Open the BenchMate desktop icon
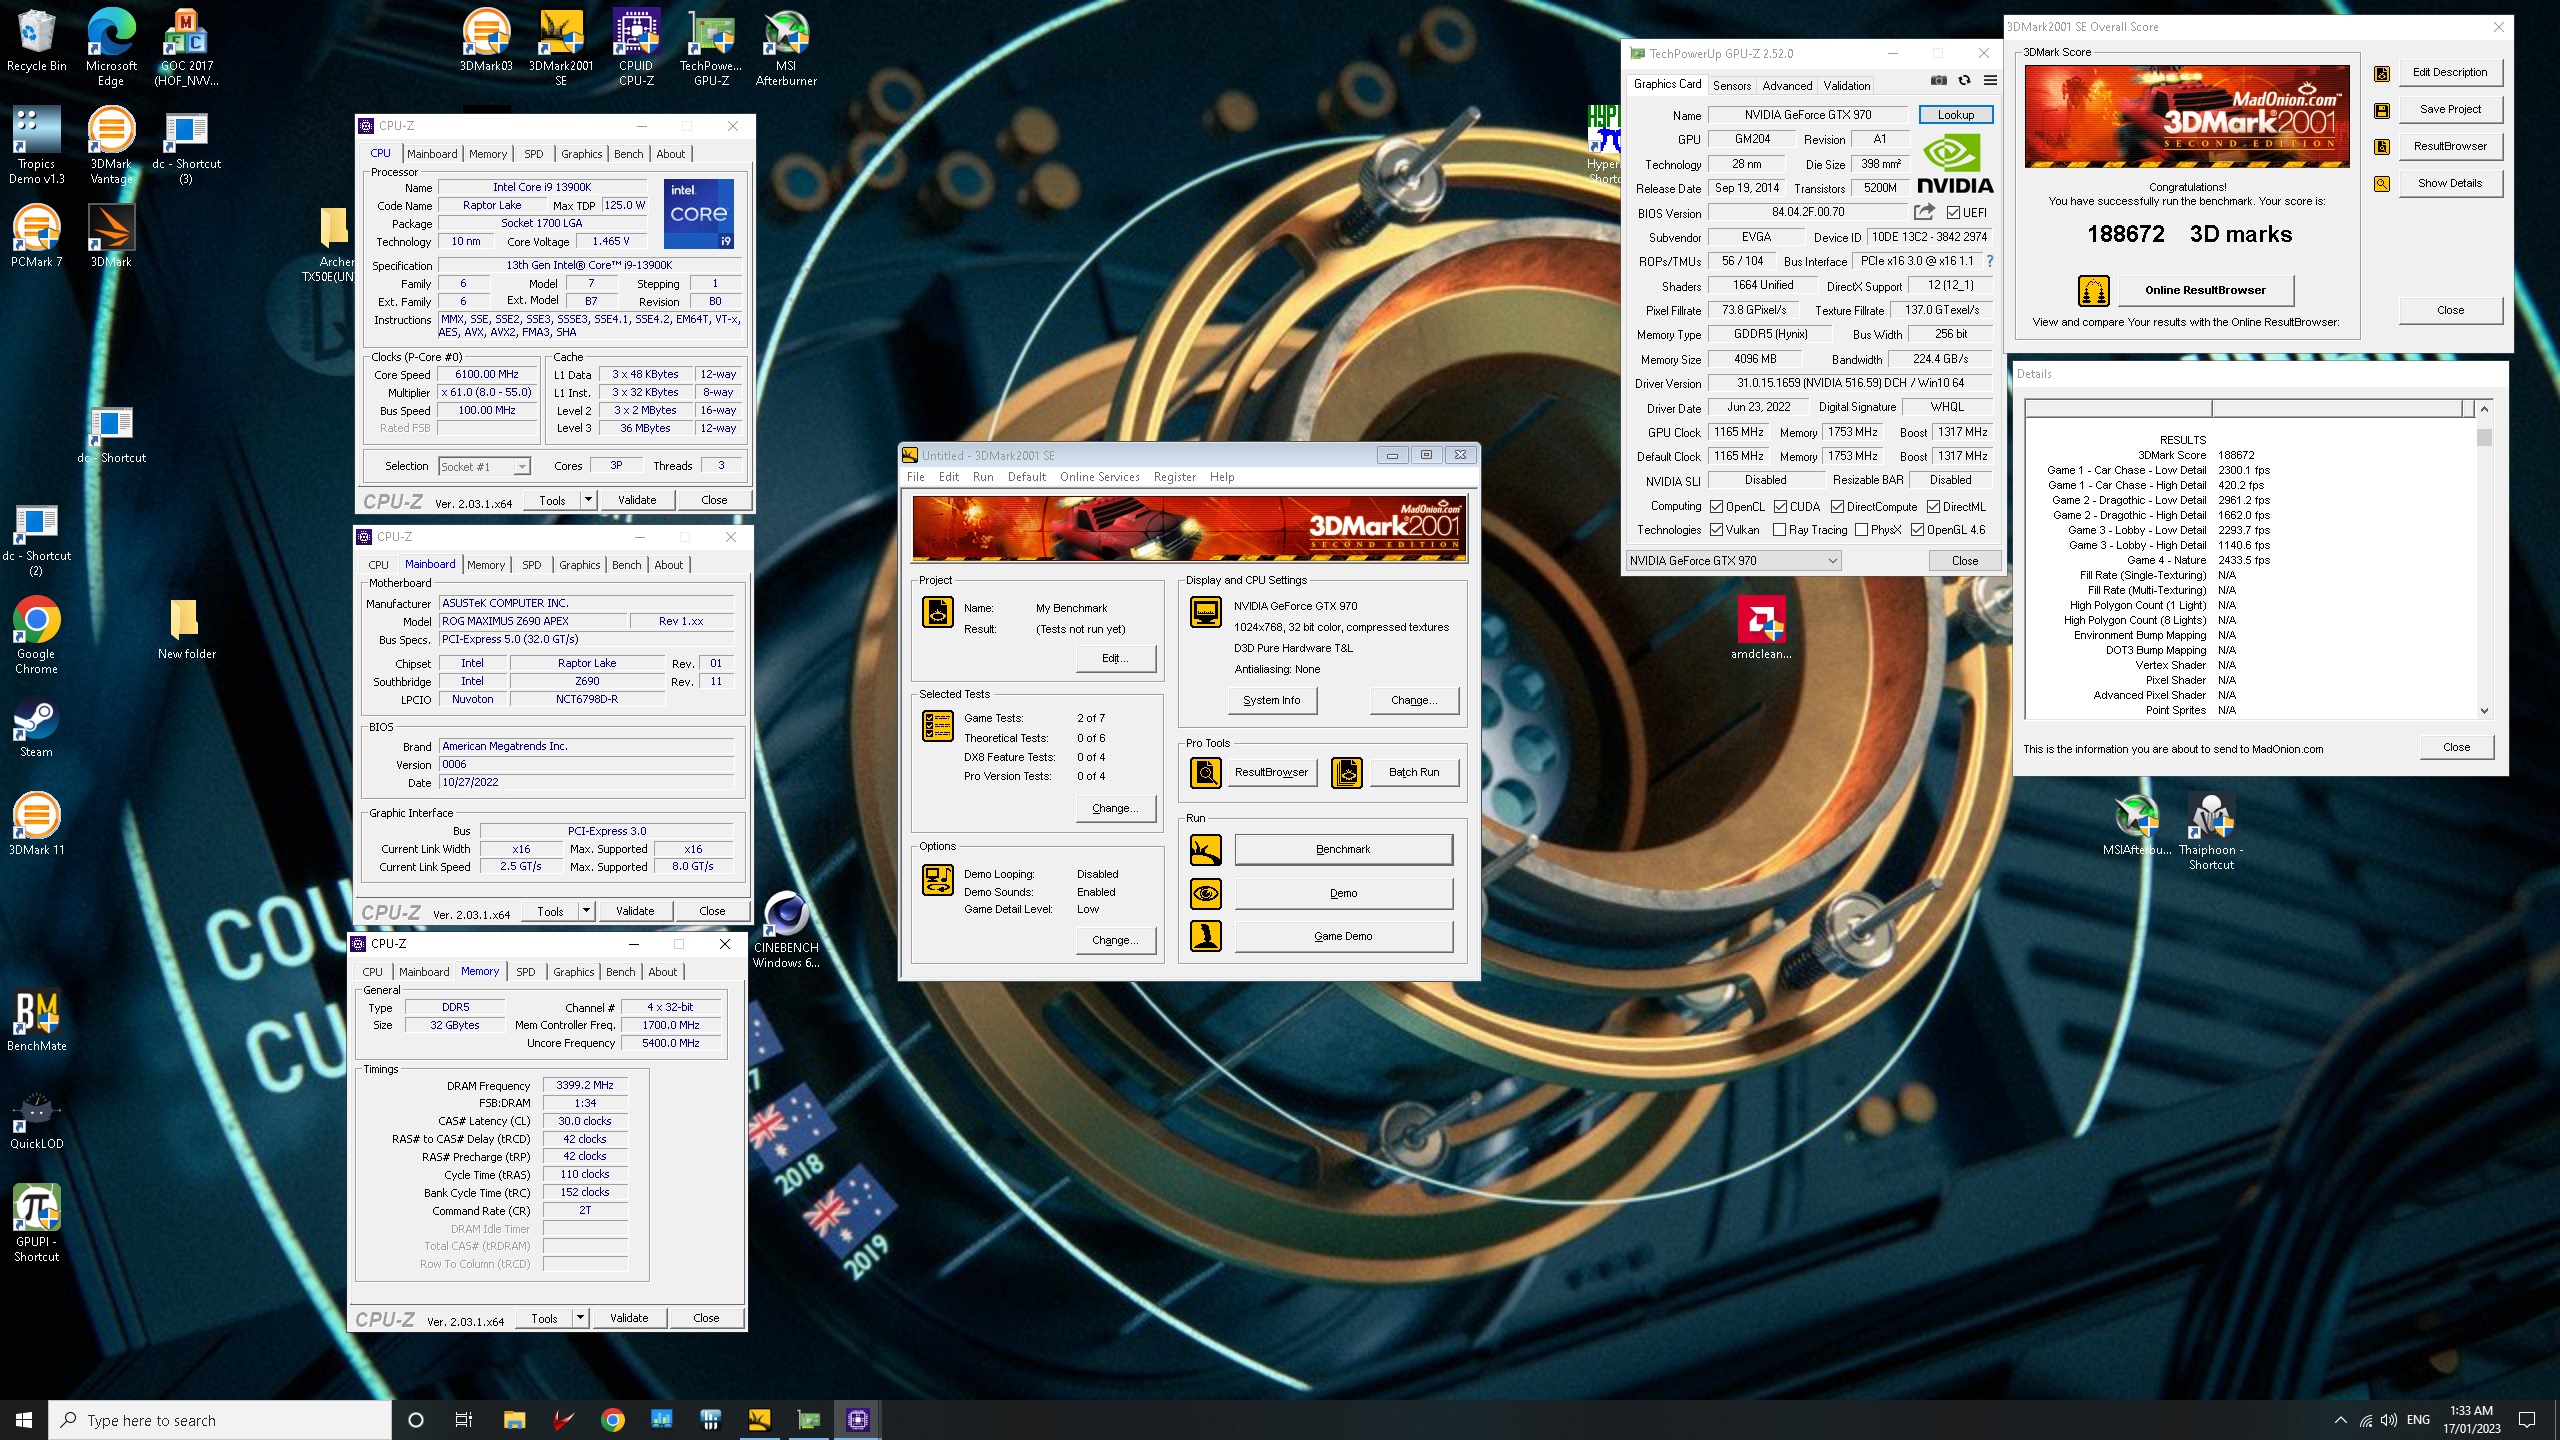2560x1440 pixels. (x=37, y=1019)
